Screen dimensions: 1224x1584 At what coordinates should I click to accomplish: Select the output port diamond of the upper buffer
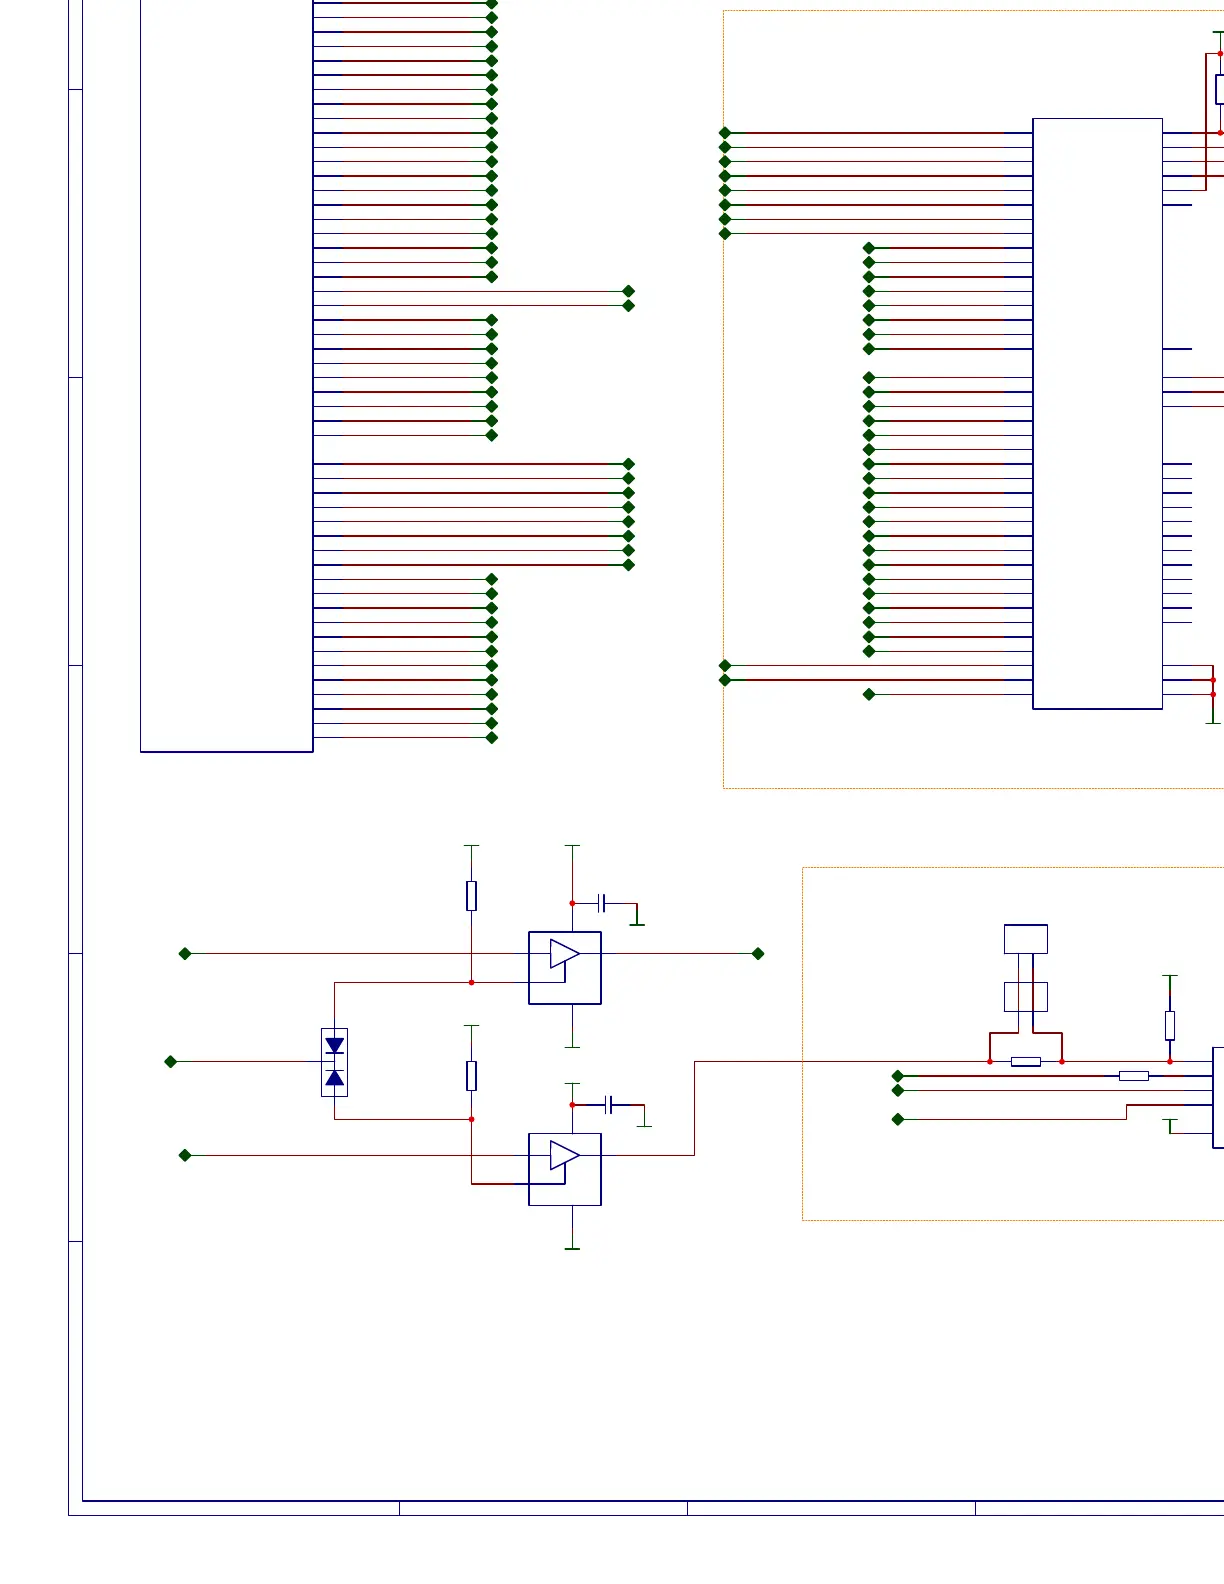[758, 954]
